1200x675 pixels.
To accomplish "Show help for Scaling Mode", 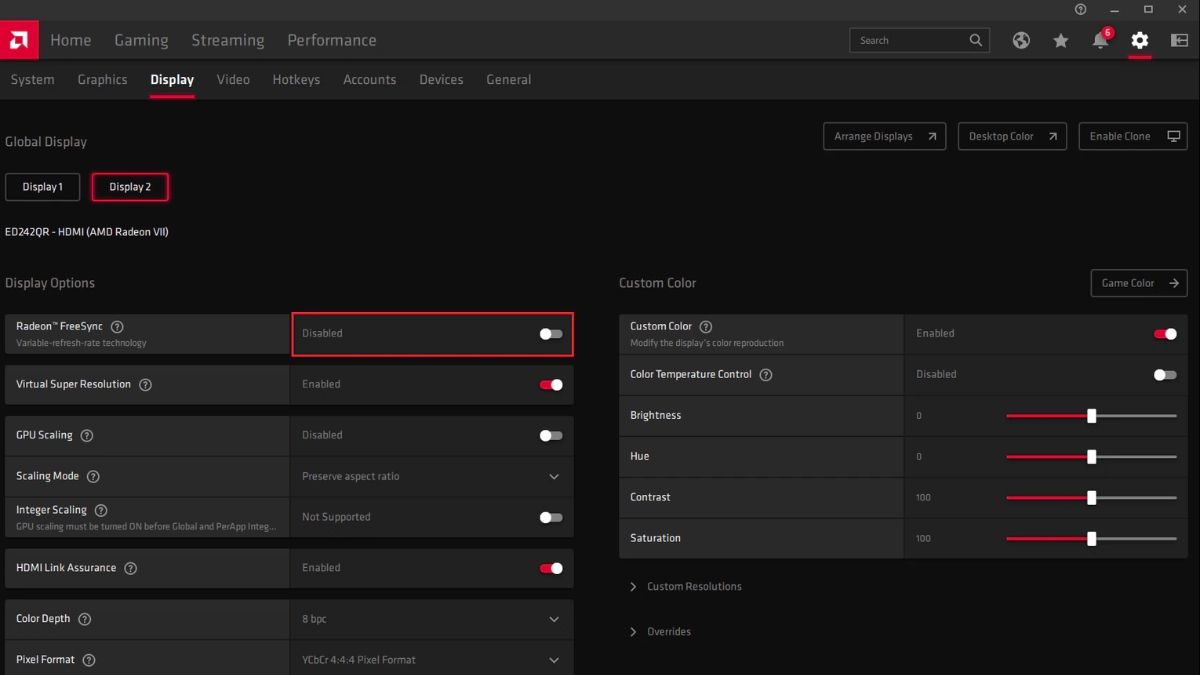I will 93,477.
